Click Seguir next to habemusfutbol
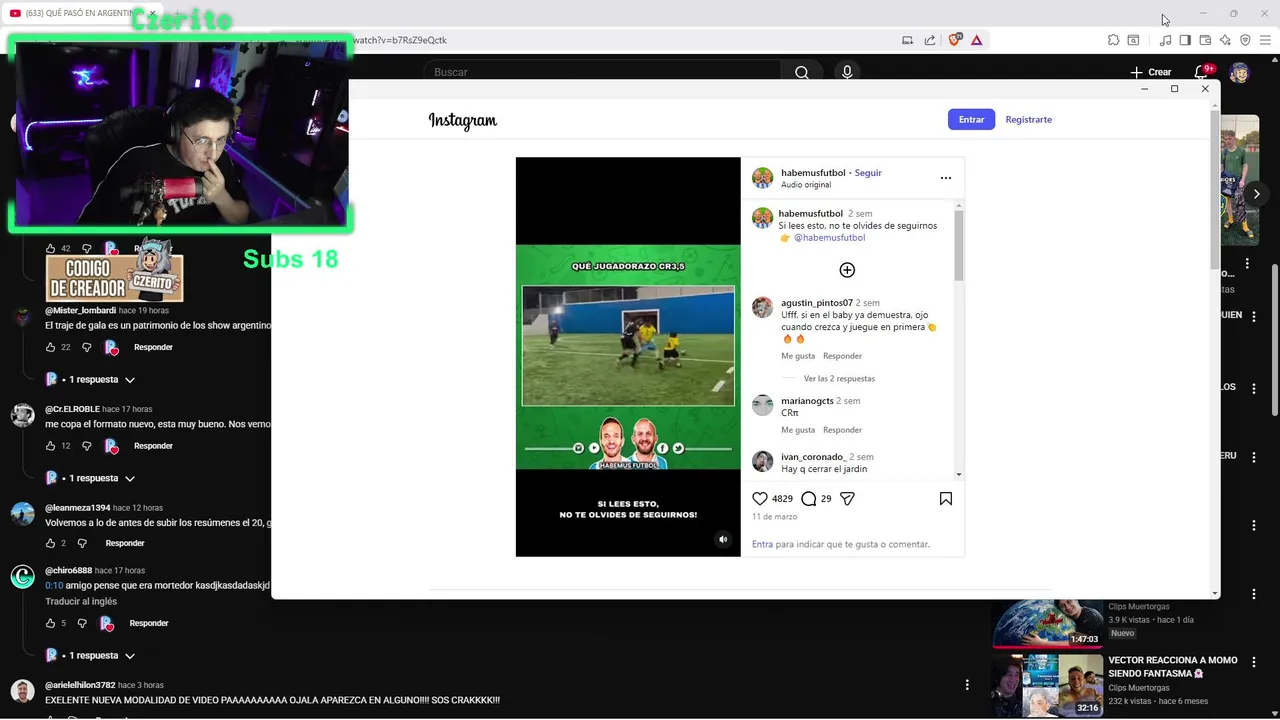Image resolution: width=1280 pixels, height=720 pixels. [868, 173]
